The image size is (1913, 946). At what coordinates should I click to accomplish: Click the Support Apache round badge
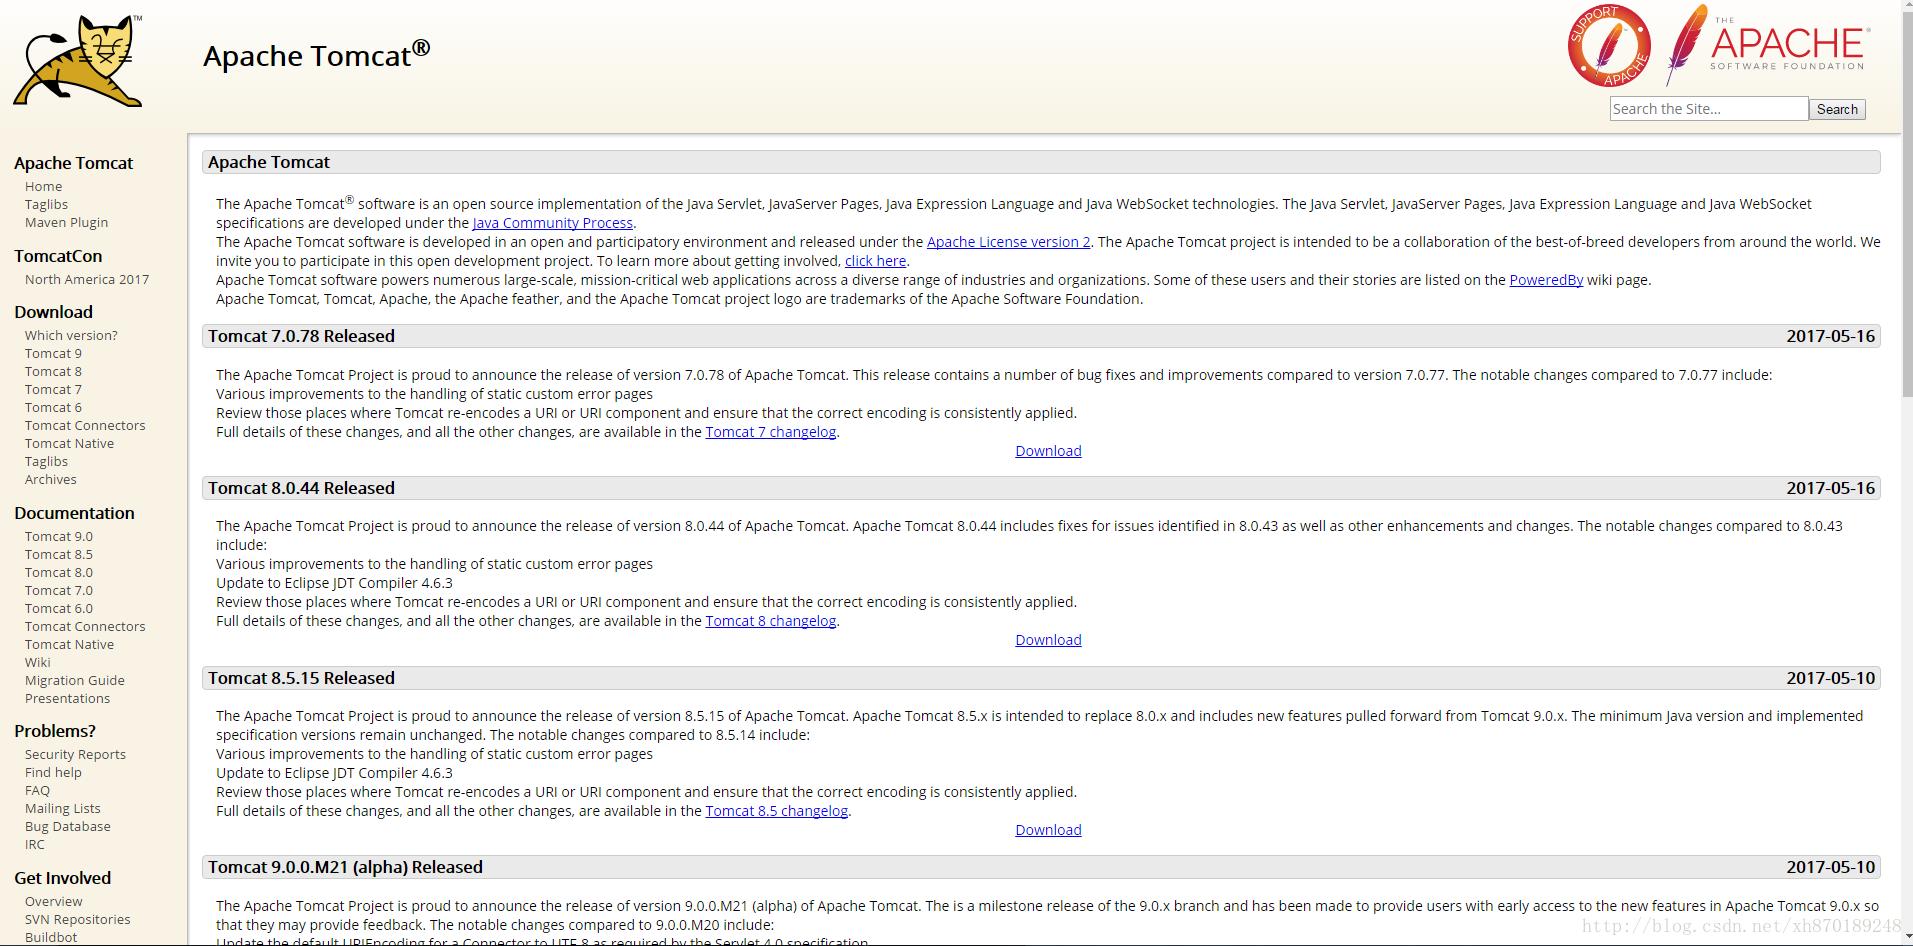click(1609, 46)
